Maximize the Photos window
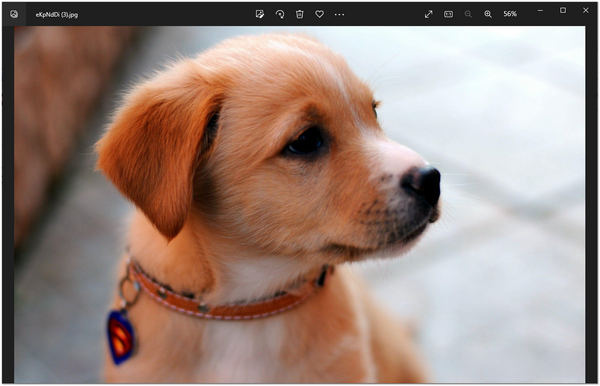 563,10
